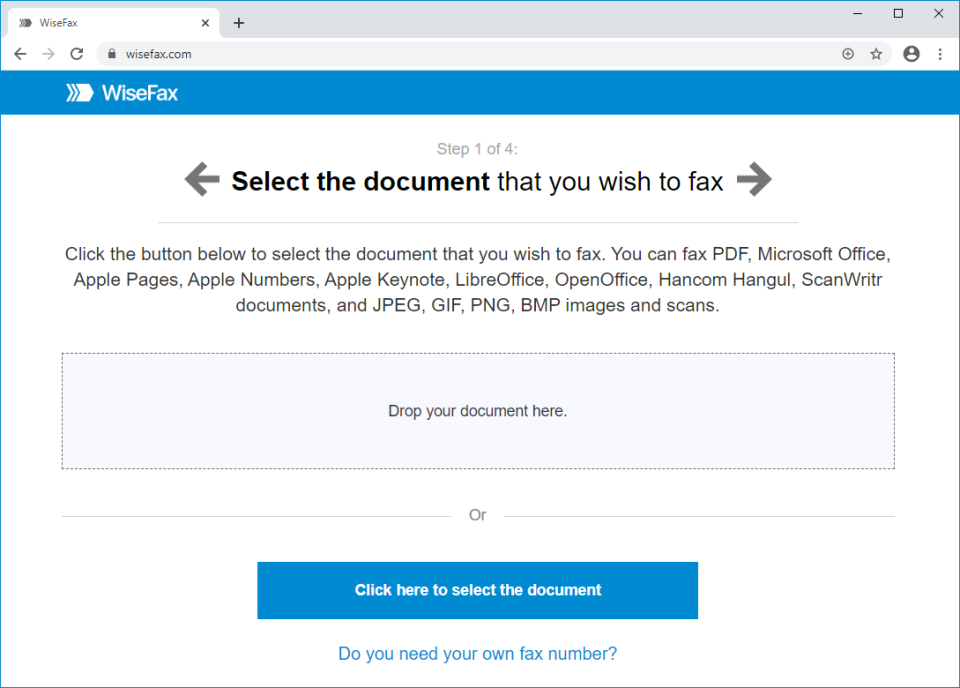The height and width of the screenshot is (688, 960).
Task: Click the browser back arrow icon
Action: [20, 53]
